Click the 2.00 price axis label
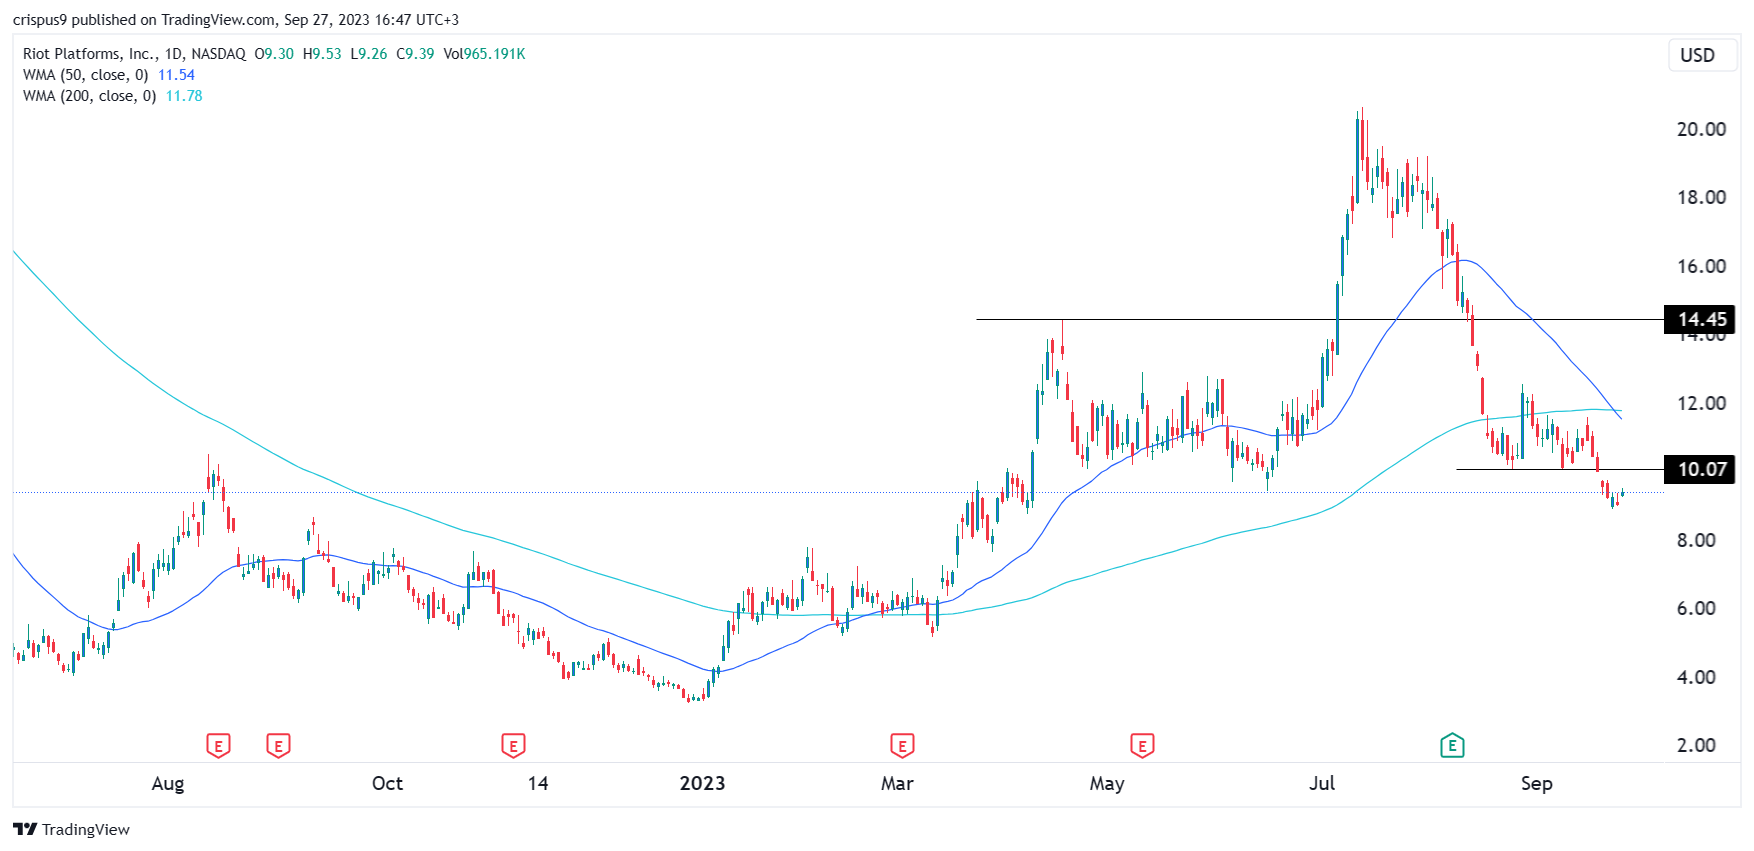The width and height of the screenshot is (1754, 851). pos(1696,745)
